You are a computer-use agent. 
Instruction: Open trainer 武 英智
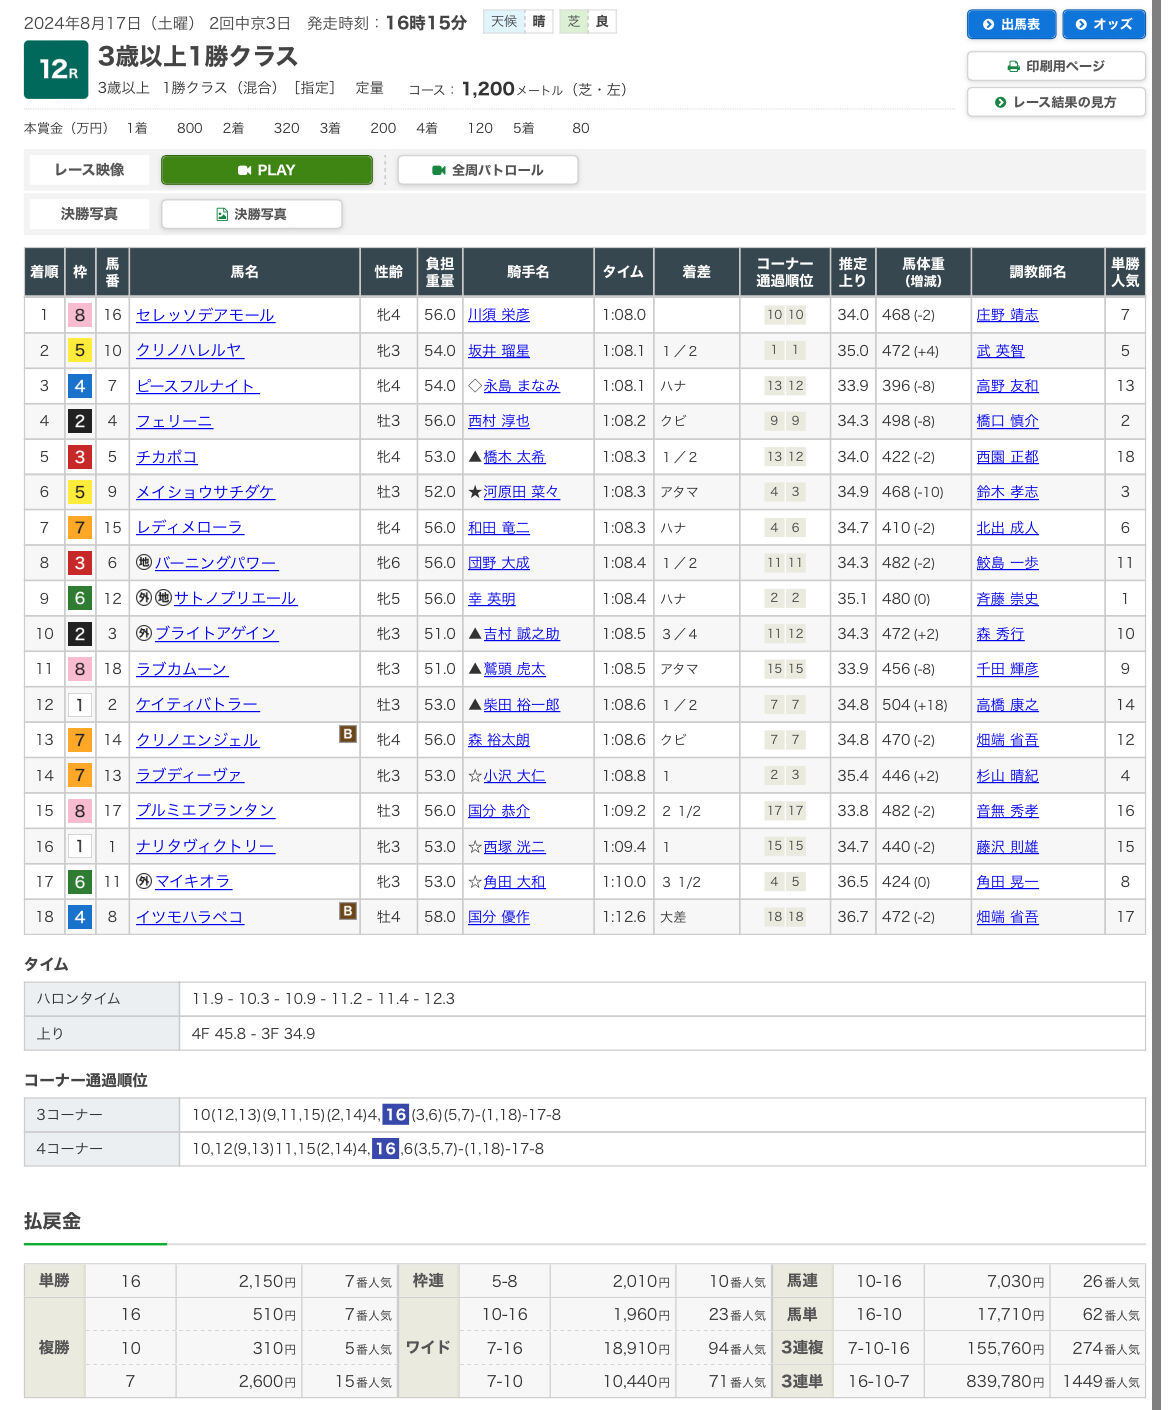point(1000,351)
